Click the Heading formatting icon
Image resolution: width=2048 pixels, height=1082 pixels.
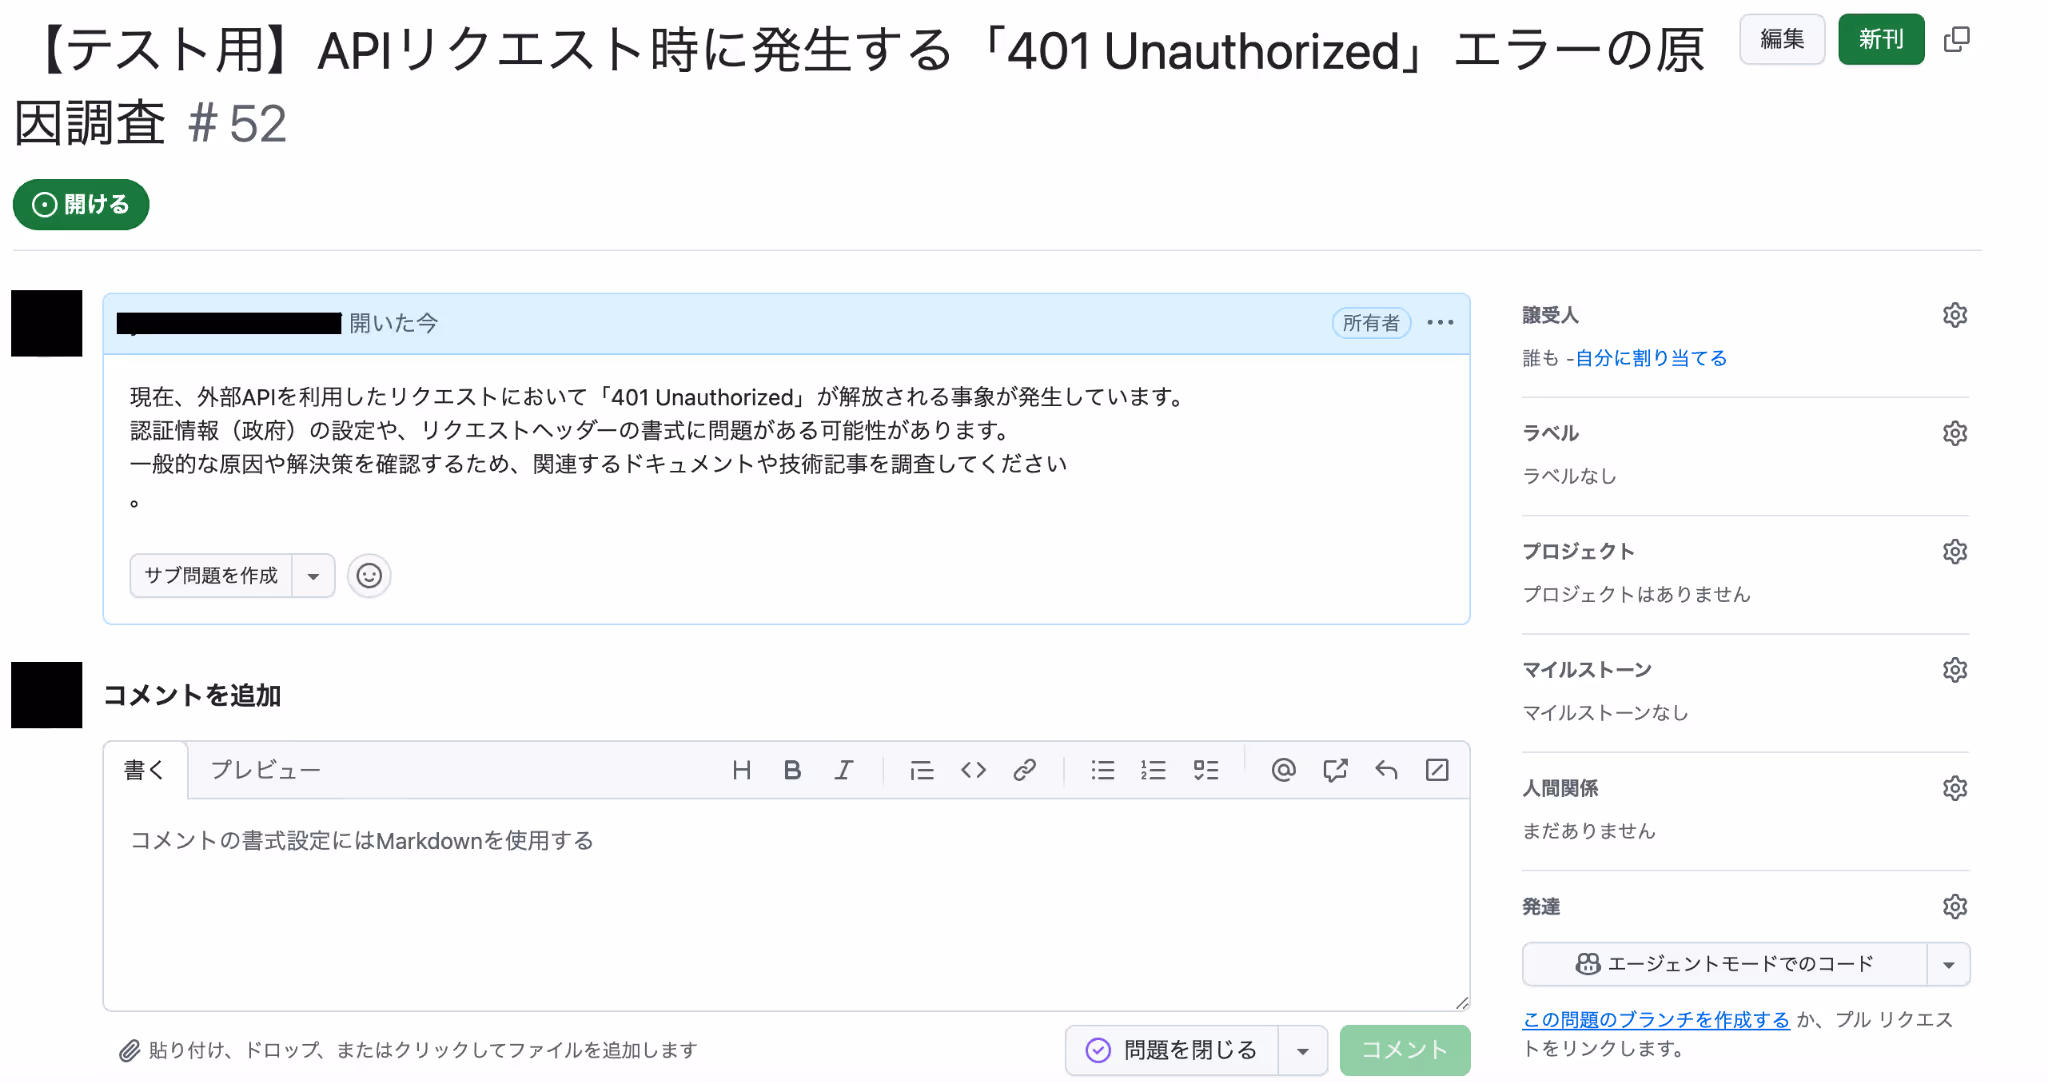point(741,770)
